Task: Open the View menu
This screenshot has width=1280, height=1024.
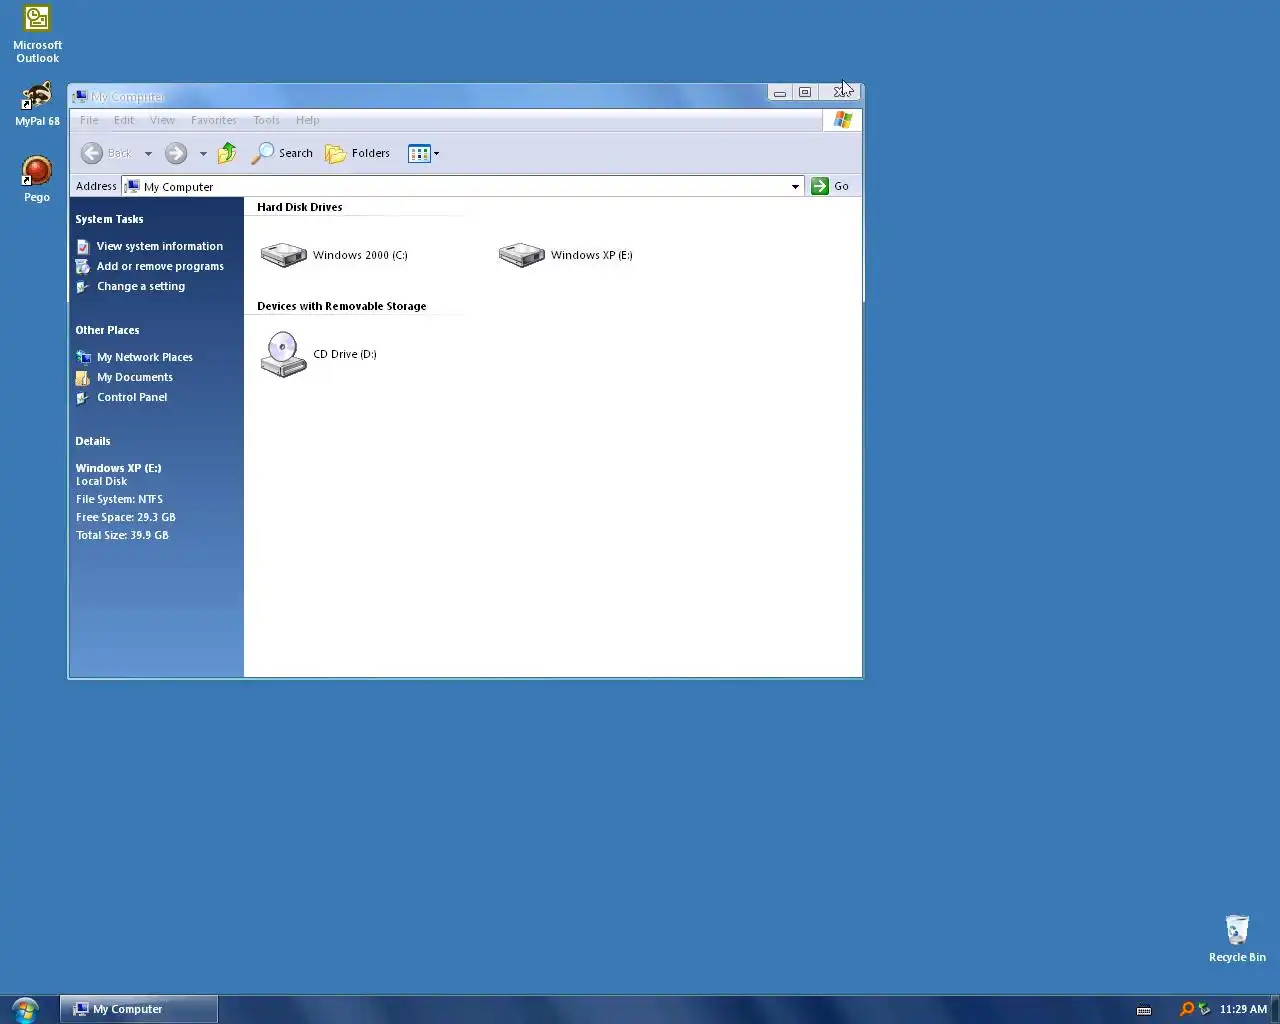Action: 162,120
